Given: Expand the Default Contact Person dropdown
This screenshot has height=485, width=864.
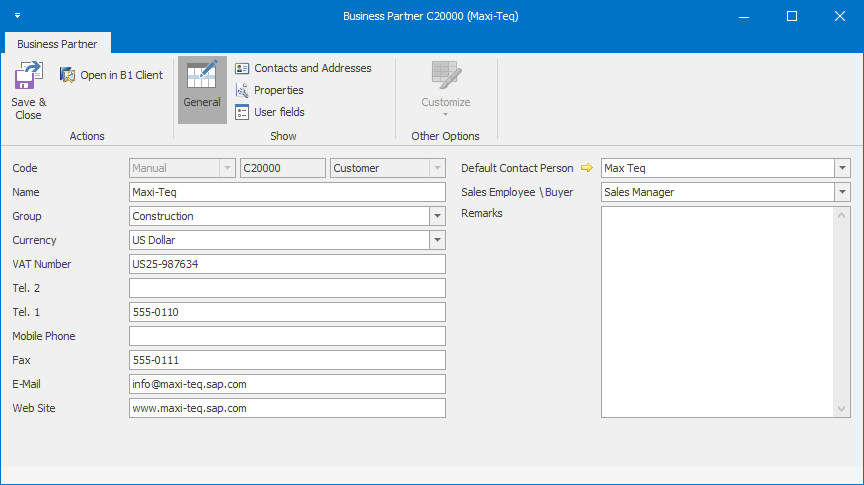Looking at the screenshot, I should point(842,168).
